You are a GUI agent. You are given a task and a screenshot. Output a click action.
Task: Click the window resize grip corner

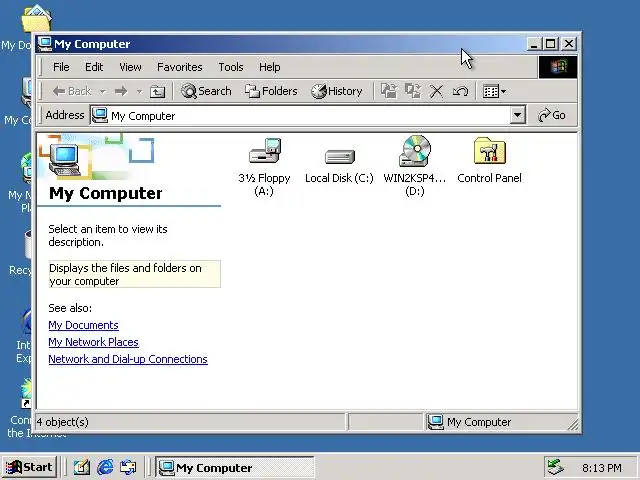click(573, 425)
